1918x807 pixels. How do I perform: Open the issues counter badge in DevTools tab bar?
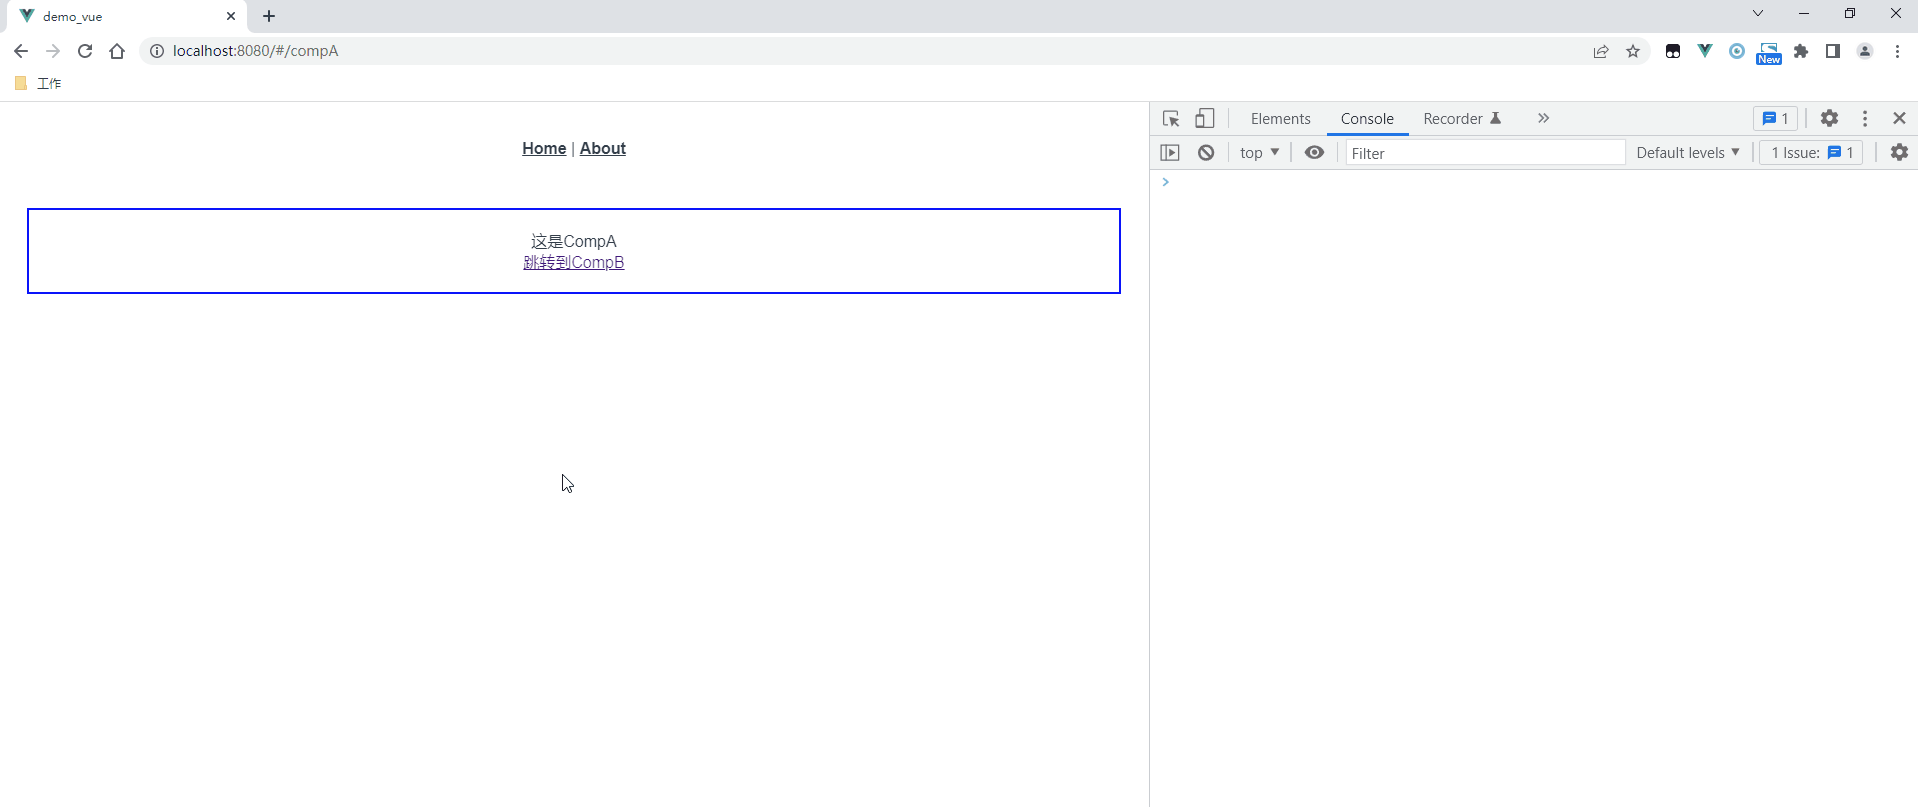point(1775,118)
